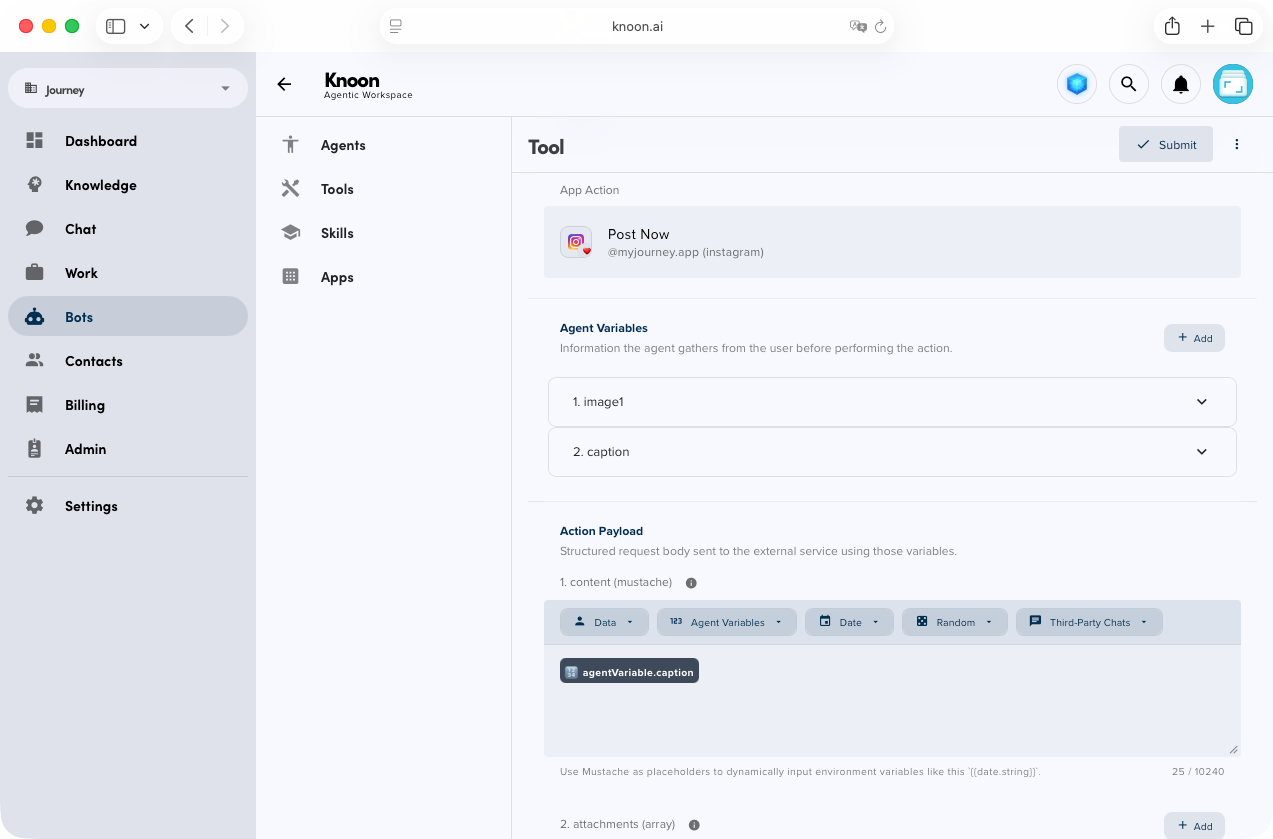Click the Instagram icon on Post Now
Image resolution: width=1273 pixels, height=839 pixels.
pos(576,242)
